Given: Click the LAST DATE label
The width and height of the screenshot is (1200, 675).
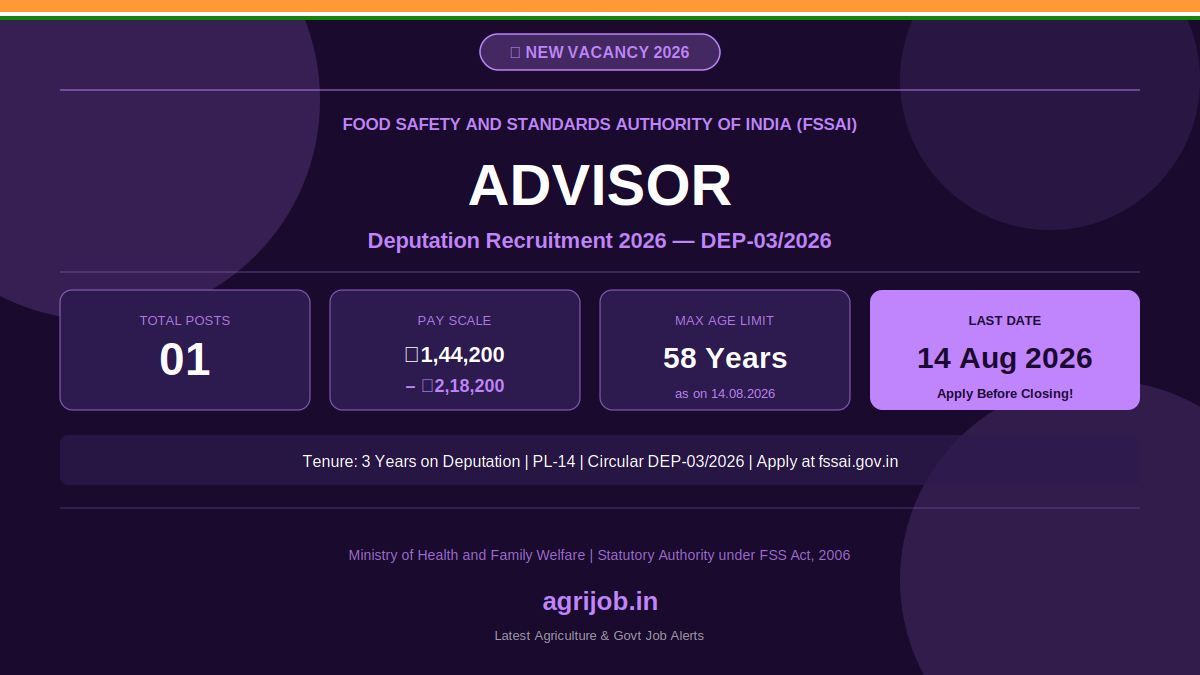Looking at the screenshot, I should point(1005,321).
